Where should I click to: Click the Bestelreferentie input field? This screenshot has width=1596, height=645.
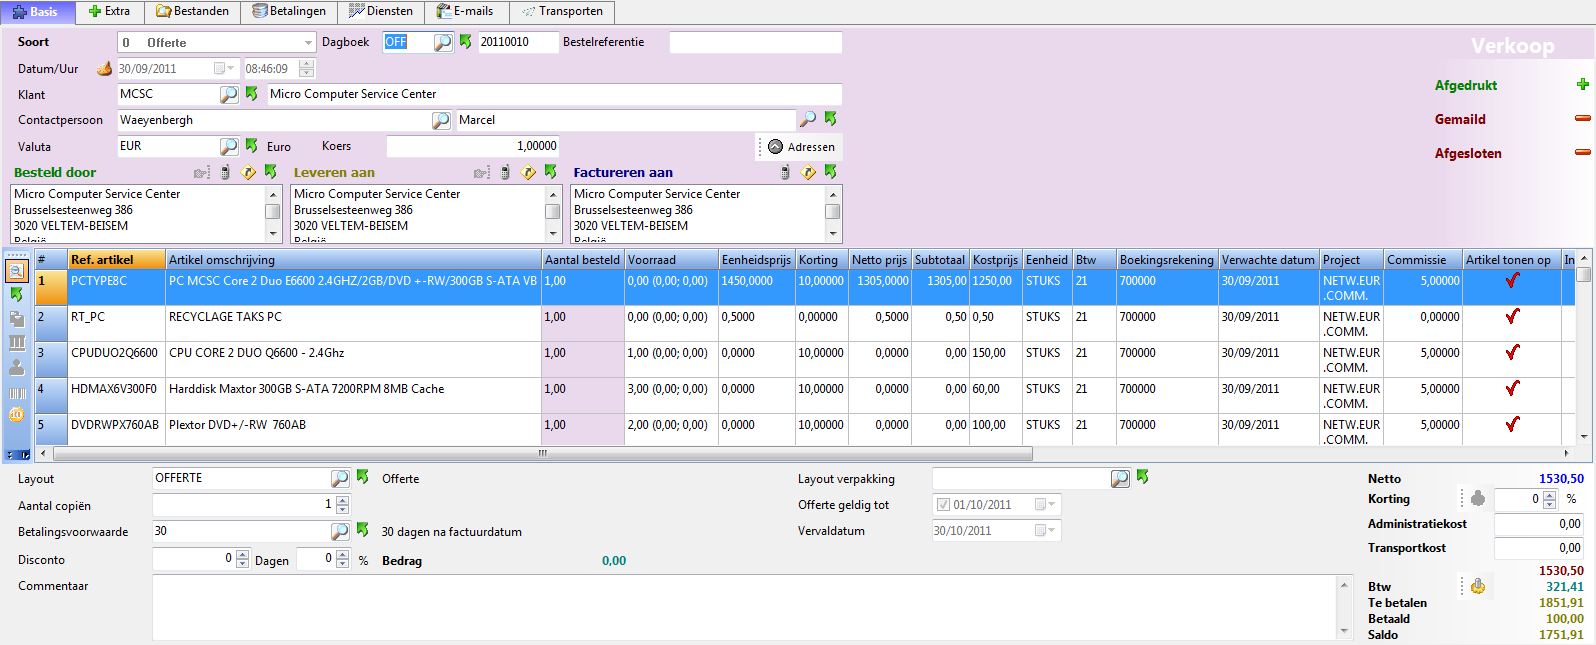click(x=755, y=42)
